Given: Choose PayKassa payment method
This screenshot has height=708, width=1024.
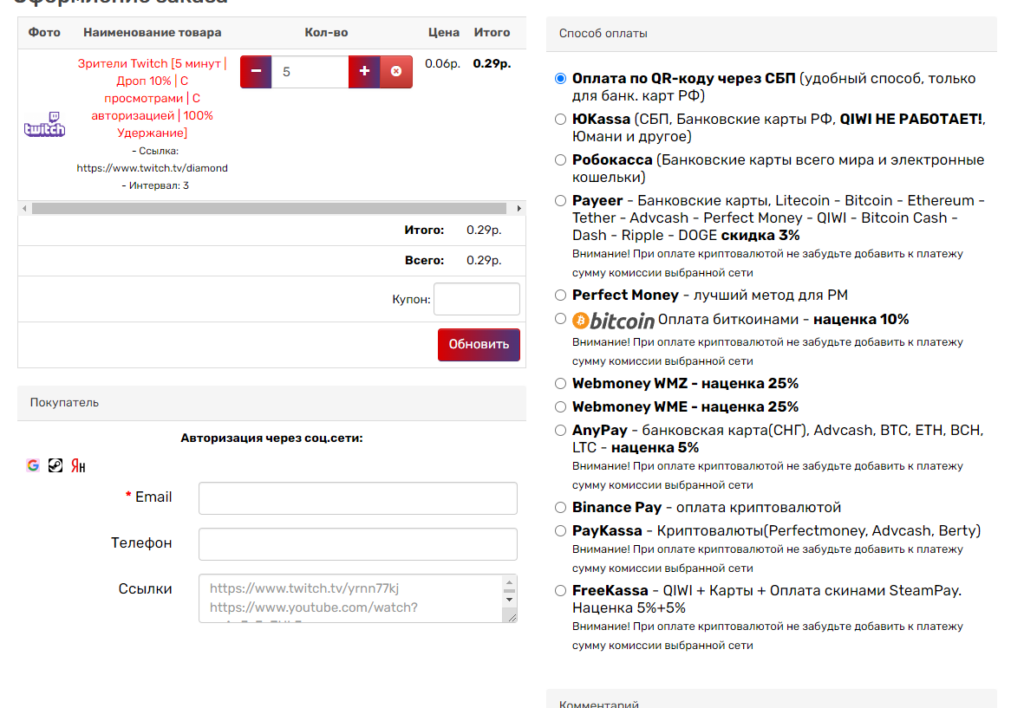Looking at the screenshot, I should (560, 531).
